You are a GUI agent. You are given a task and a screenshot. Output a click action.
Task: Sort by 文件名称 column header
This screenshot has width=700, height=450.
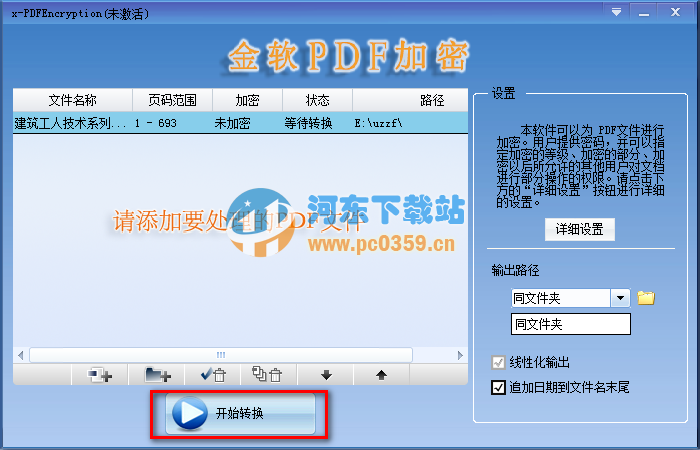(x=73, y=100)
